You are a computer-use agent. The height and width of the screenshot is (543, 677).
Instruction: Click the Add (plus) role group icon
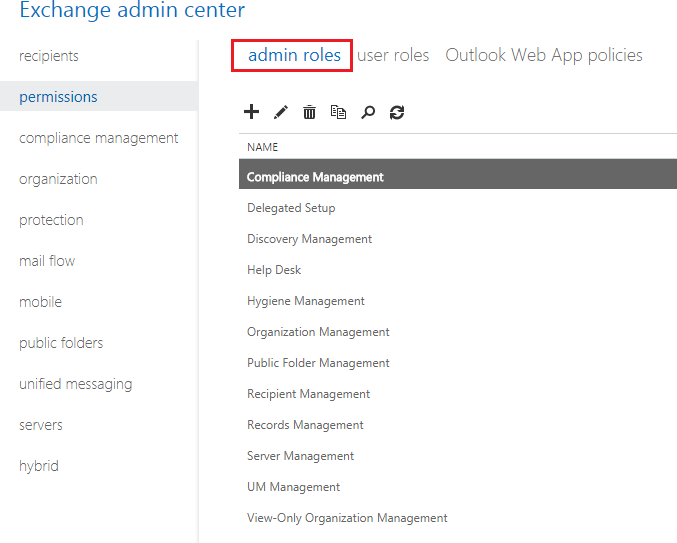point(251,112)
